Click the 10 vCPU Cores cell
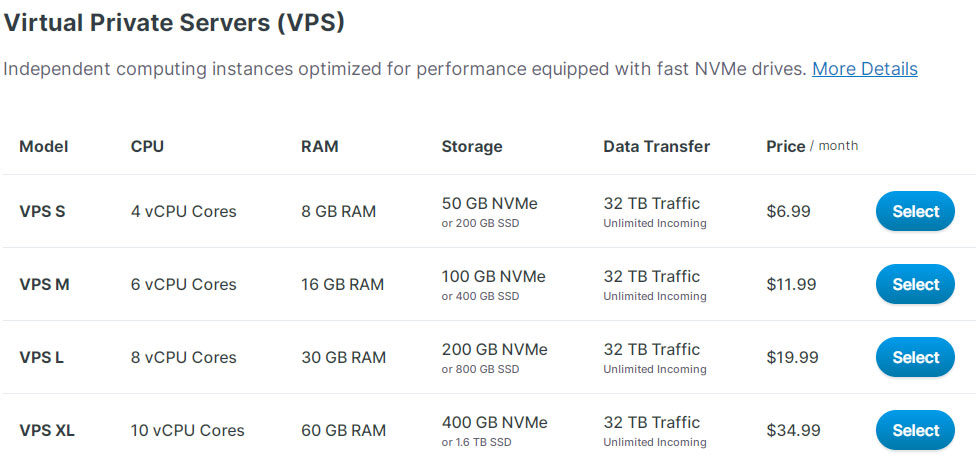976x462 pixels. 187,430
